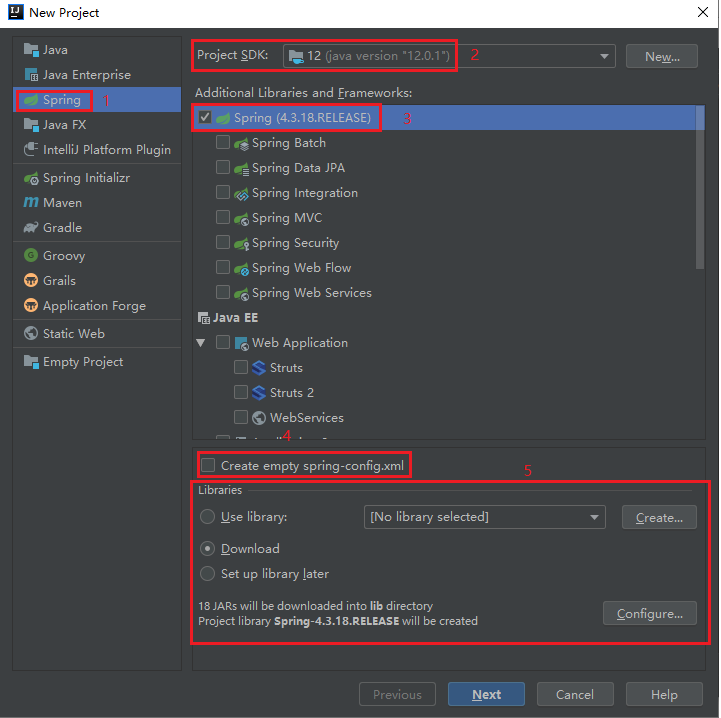Select the Use library radio button
This screenshot has height=718, width=721.
point(207,517)
